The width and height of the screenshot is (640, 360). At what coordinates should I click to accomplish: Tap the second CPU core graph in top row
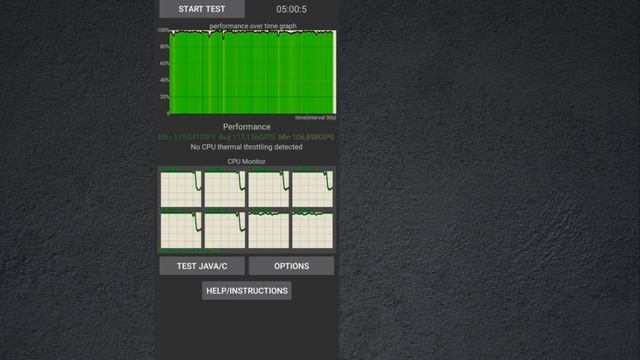(x=225, y=189)
